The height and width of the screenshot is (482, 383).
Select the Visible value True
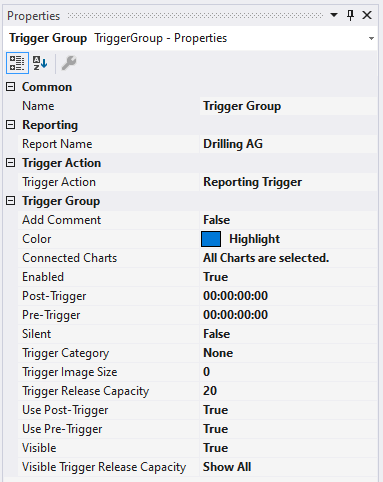click(216, 448)
